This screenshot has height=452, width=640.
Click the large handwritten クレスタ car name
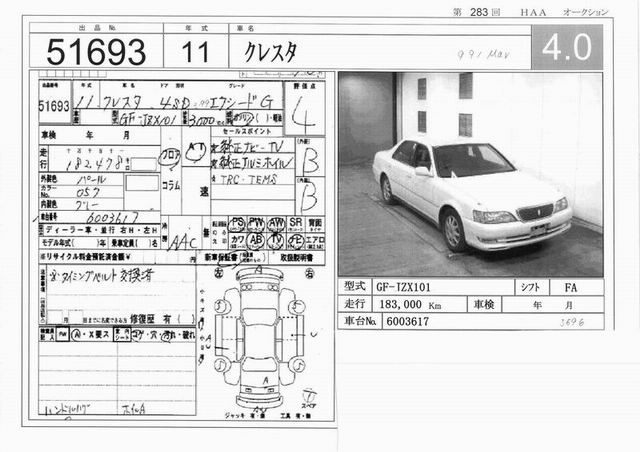270,52
